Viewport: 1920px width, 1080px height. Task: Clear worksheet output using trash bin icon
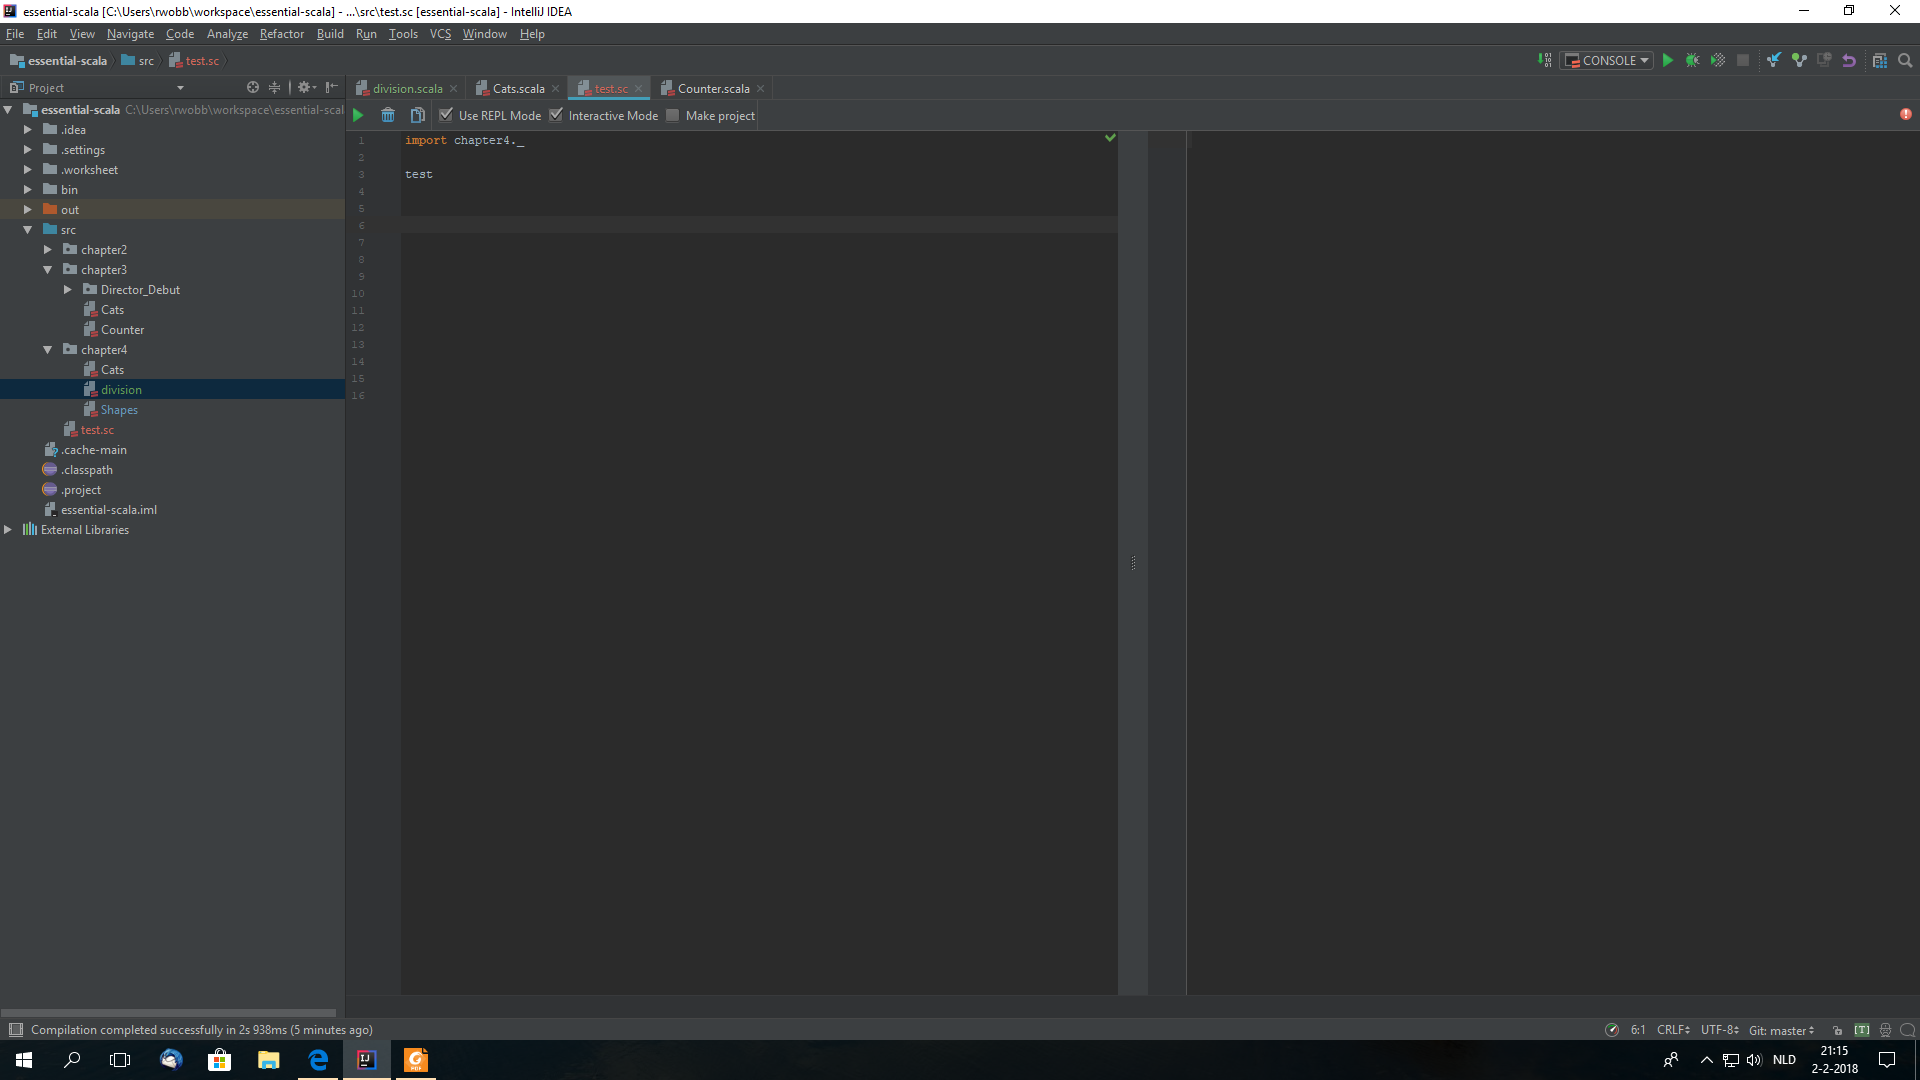coord(388,115)
